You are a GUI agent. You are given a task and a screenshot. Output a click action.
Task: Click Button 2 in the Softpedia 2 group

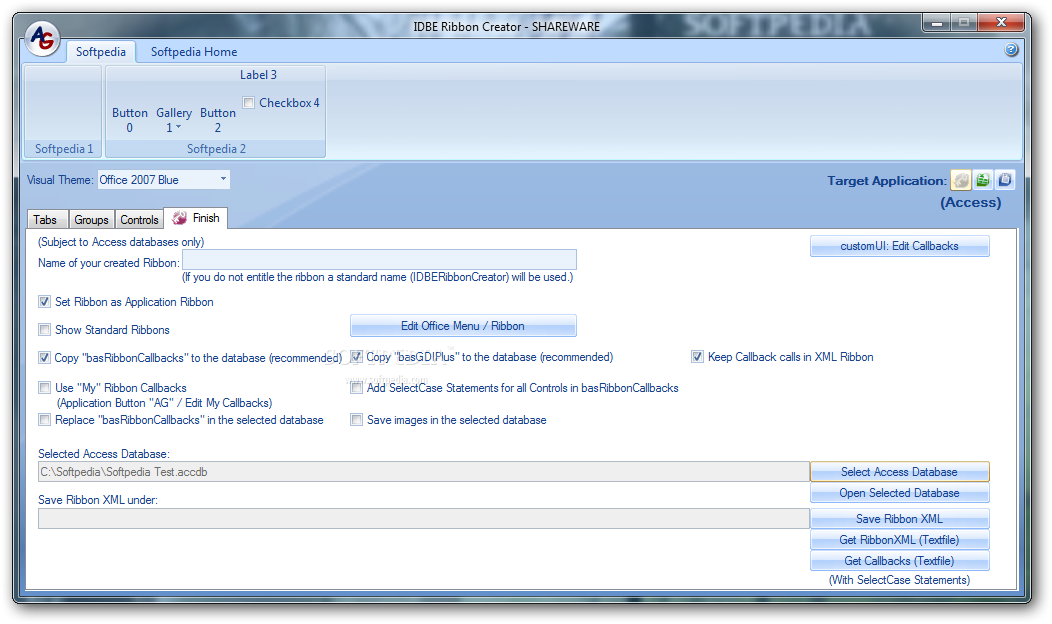(x=217, y=120)
